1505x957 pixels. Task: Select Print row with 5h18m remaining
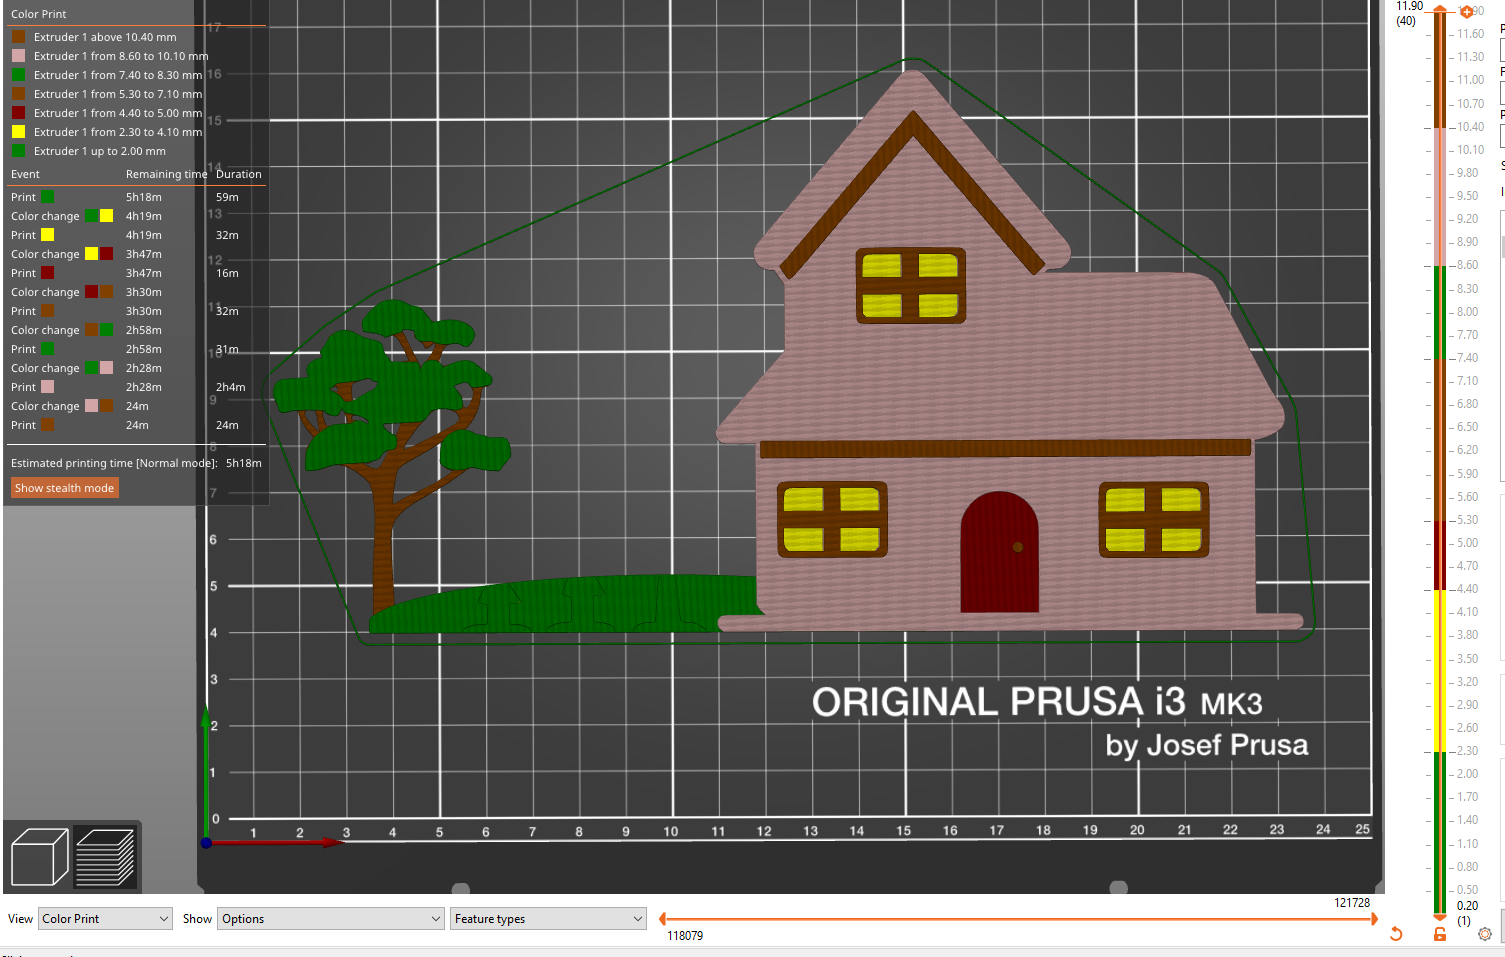pyautogui.click(x=137, y=197)
